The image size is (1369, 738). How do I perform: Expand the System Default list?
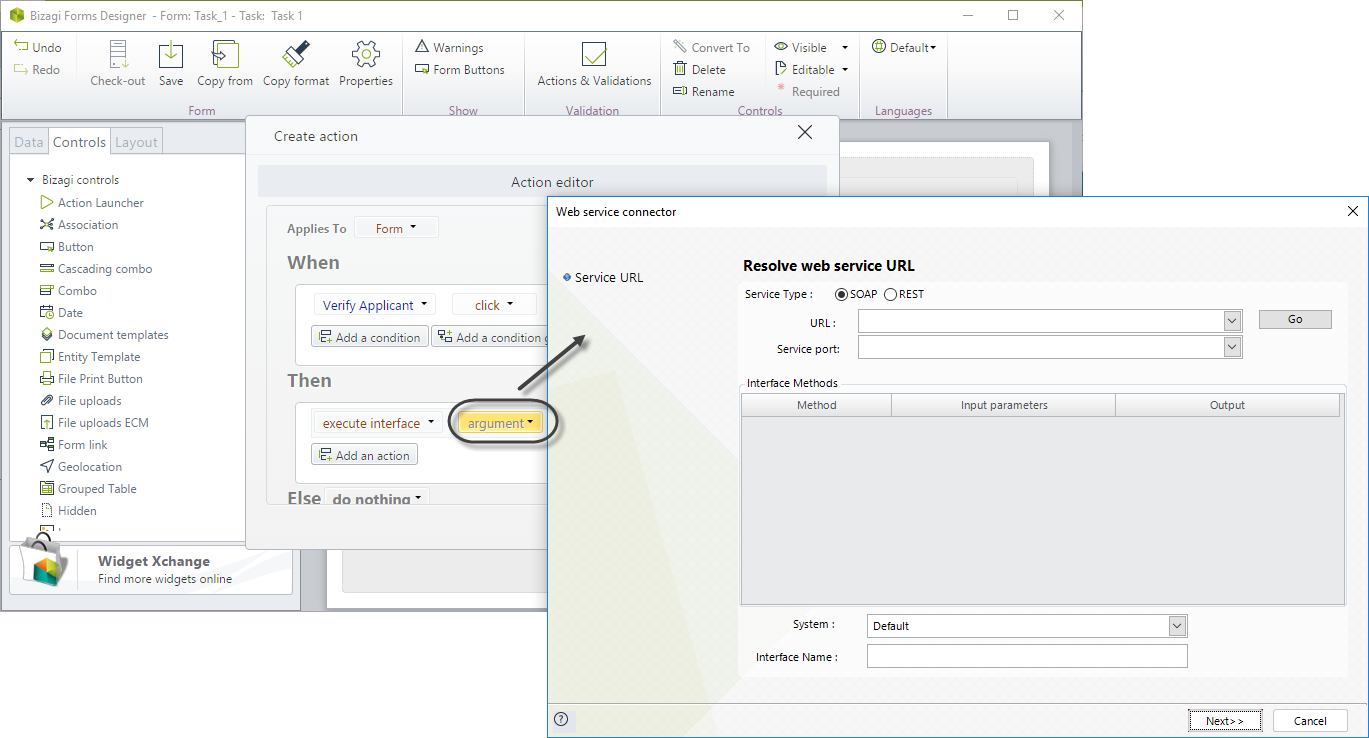click(1177, 626)
